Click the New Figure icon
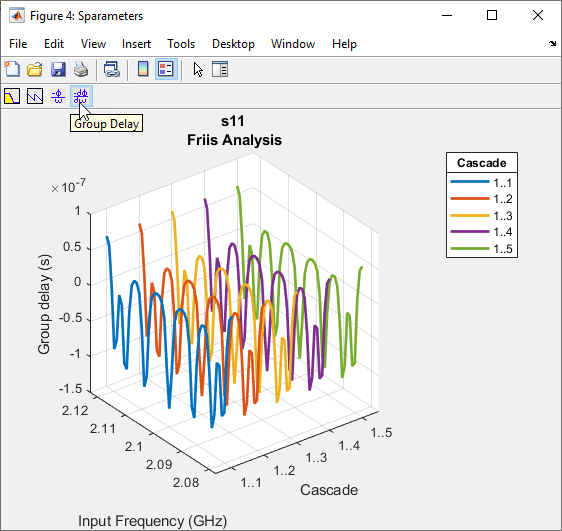The height and width of the screenshot is (531, 562). coord(12,69)
